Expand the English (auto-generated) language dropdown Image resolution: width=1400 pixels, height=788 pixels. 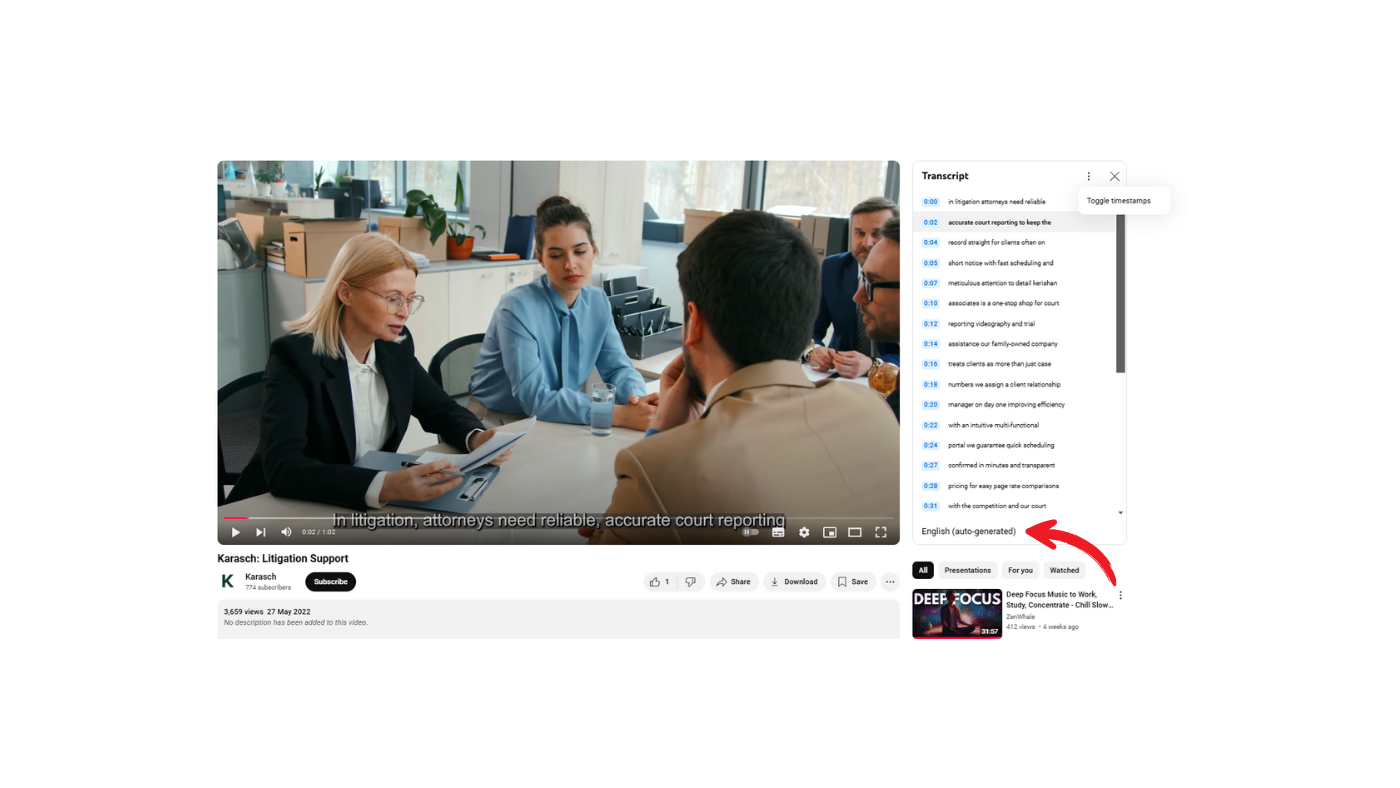click(968, 531)
